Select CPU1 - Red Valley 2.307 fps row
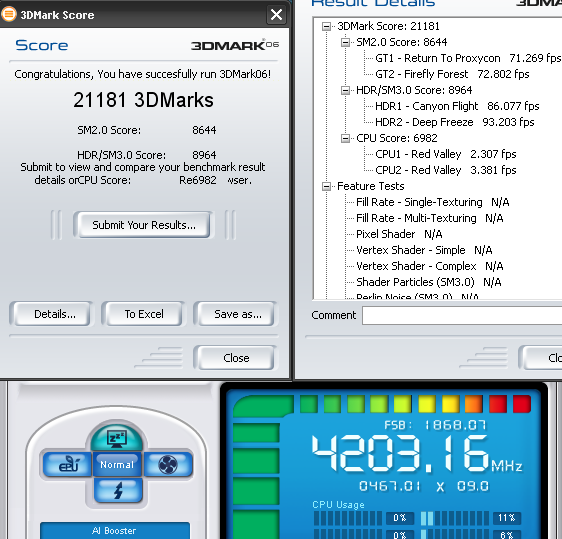This screenshot has width=562, height=539. pyautogui.click(x=446, y=154)
